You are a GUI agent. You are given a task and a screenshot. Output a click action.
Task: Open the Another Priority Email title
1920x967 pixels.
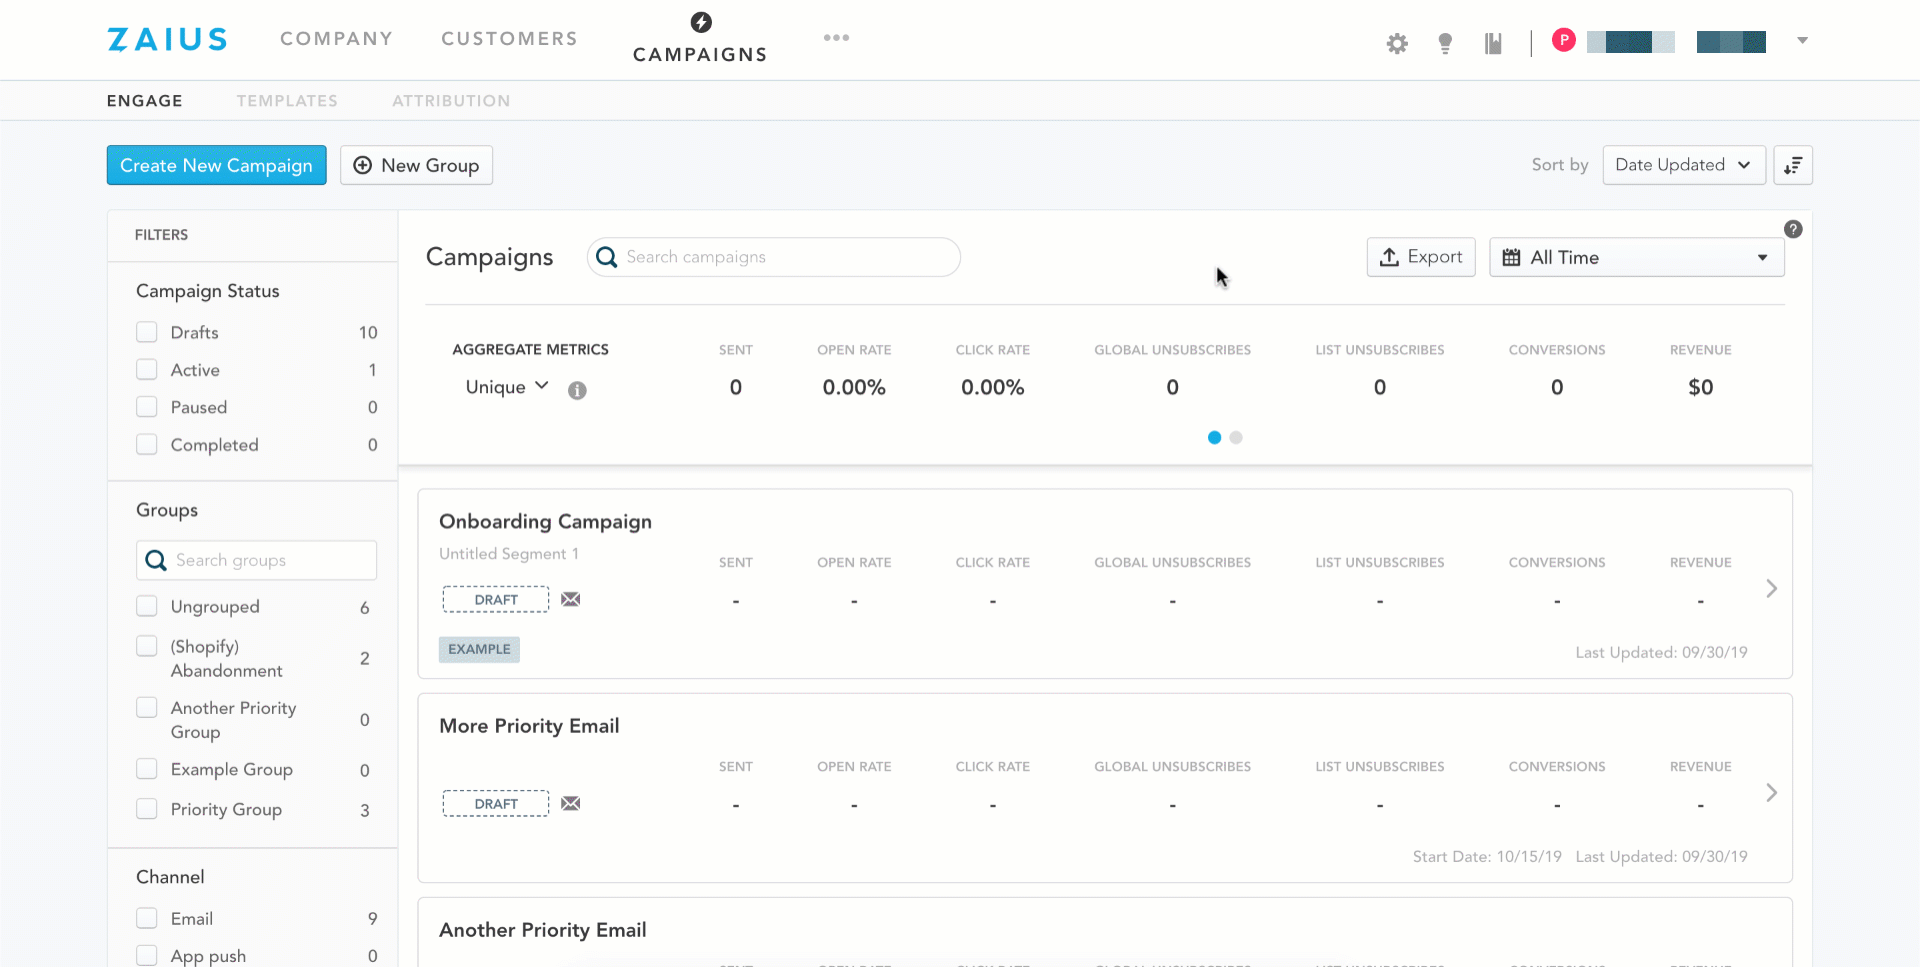(x=543, y=930)
